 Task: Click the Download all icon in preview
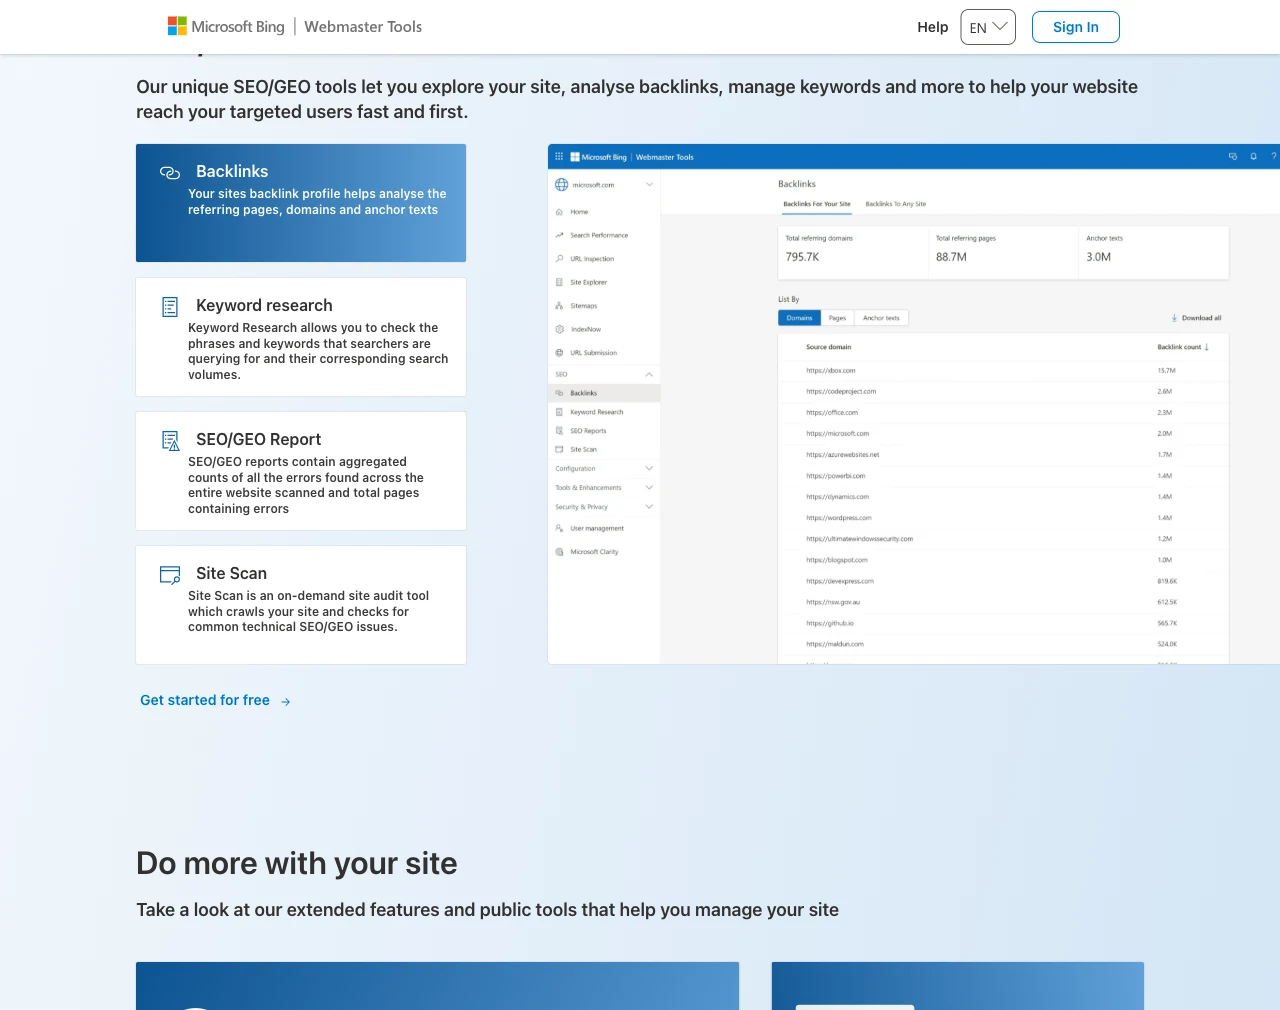click(1174, 318)
